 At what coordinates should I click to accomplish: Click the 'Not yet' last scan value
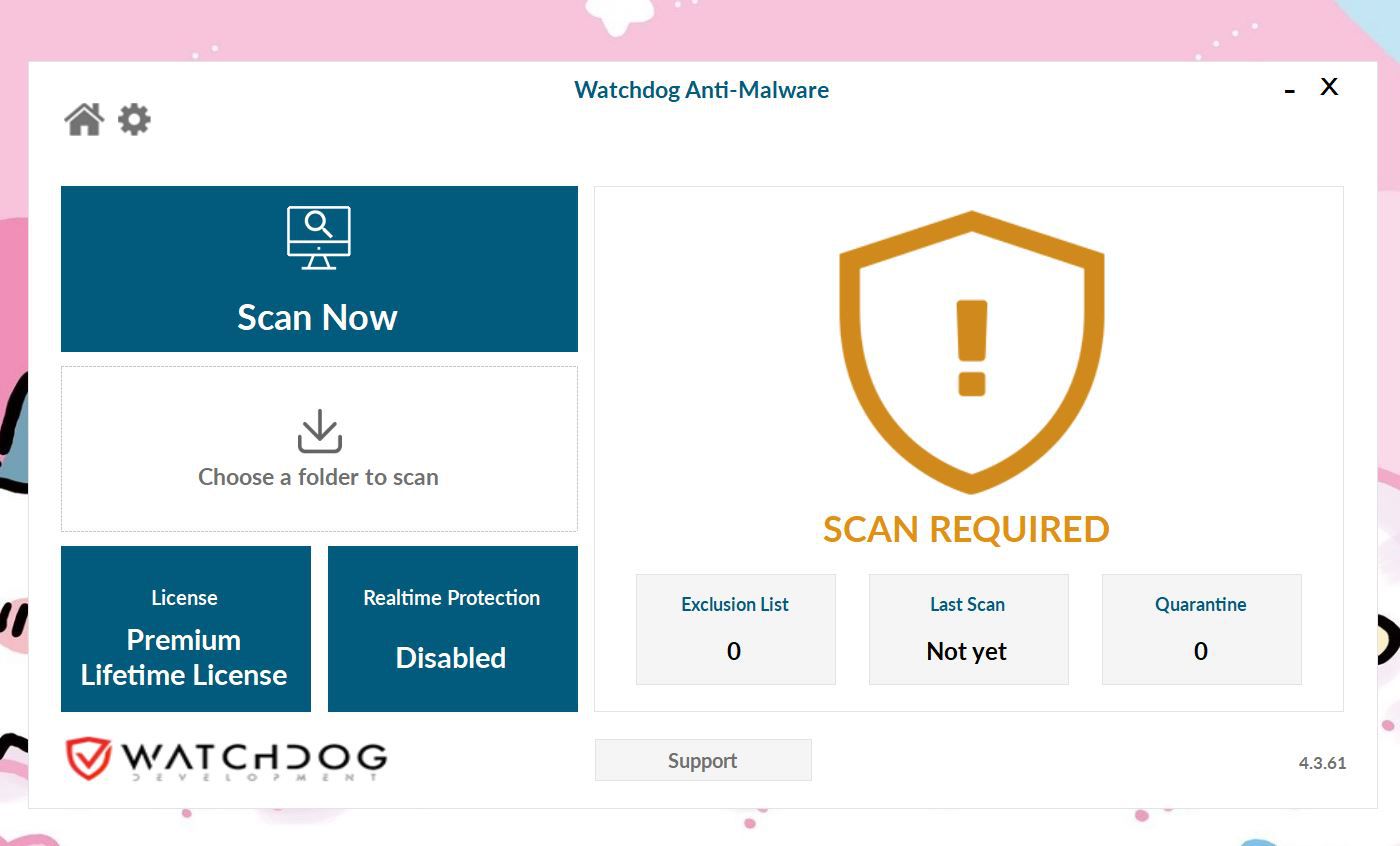[967, 652]
